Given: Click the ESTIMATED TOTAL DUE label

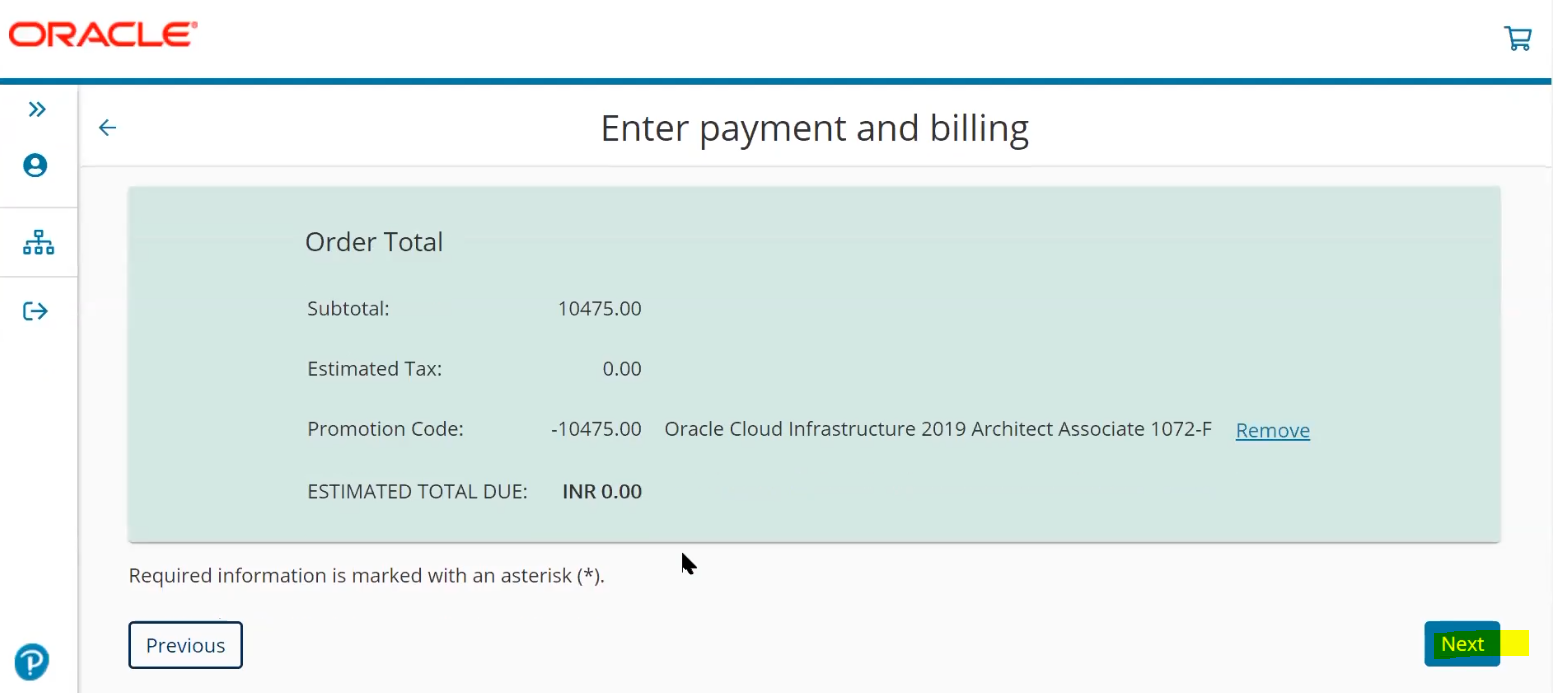Looking at the screenshot, I should (417, 491).
